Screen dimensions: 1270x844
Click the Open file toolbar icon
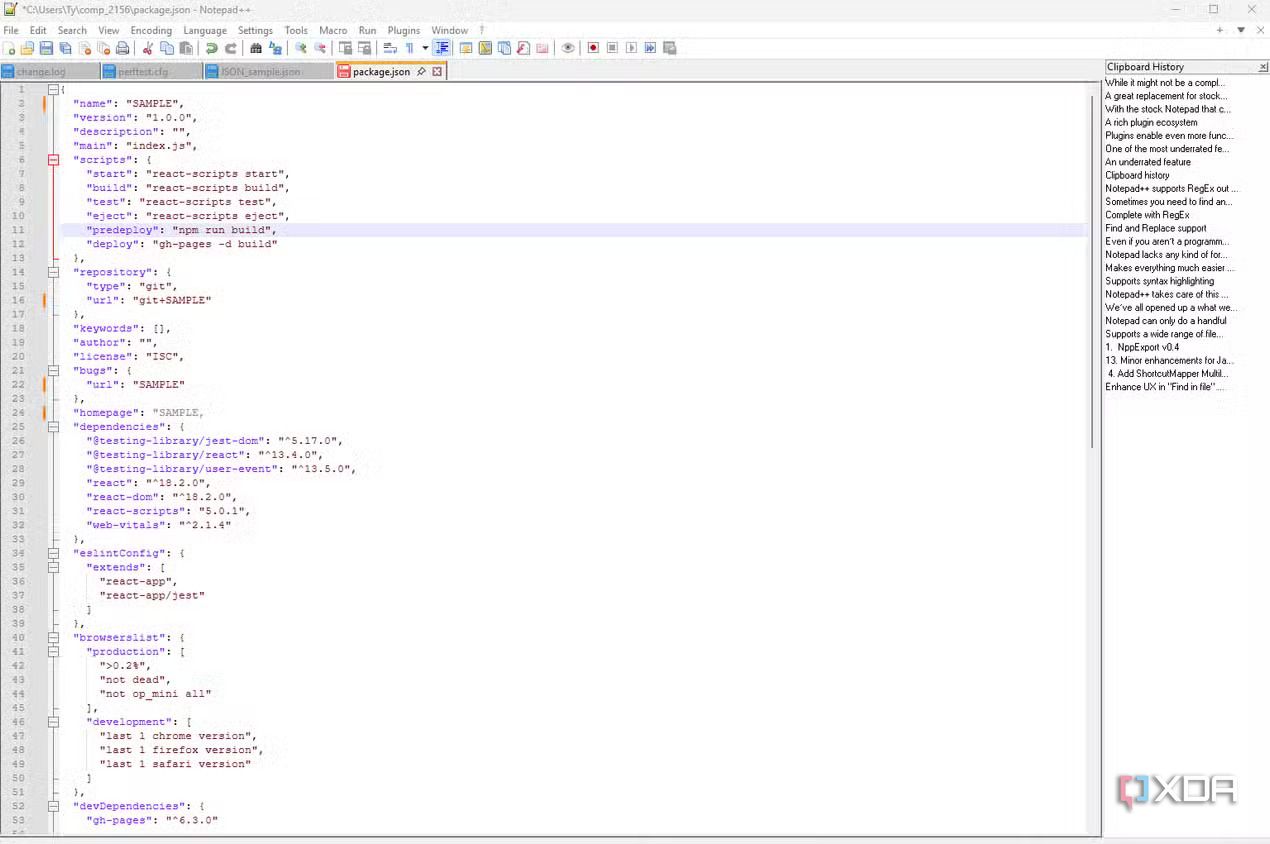click(27, 48)
